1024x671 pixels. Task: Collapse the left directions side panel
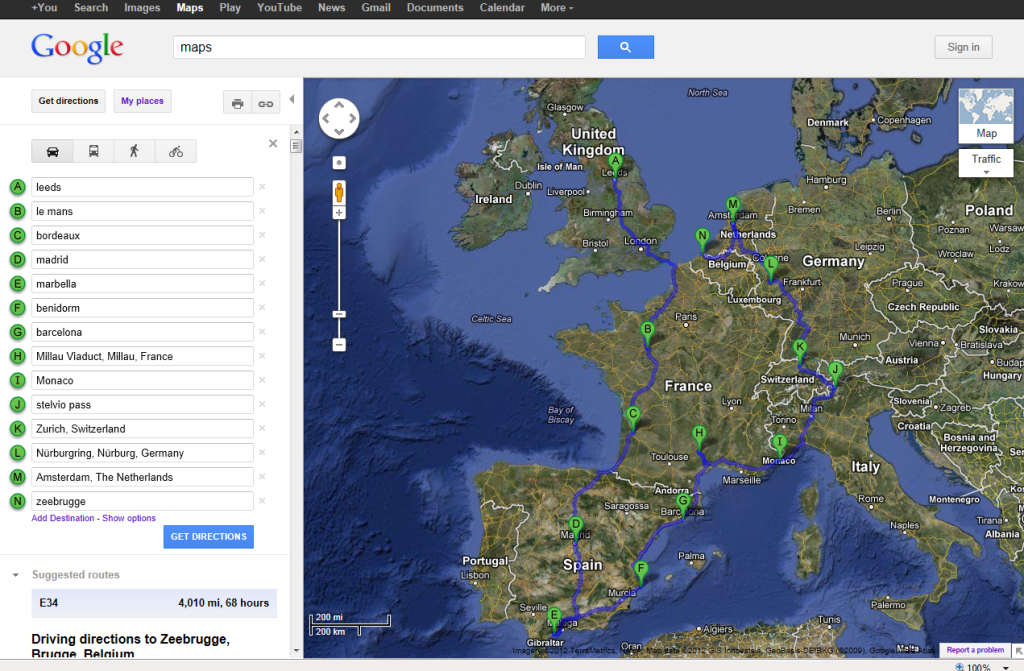click(x=292, y=99)
